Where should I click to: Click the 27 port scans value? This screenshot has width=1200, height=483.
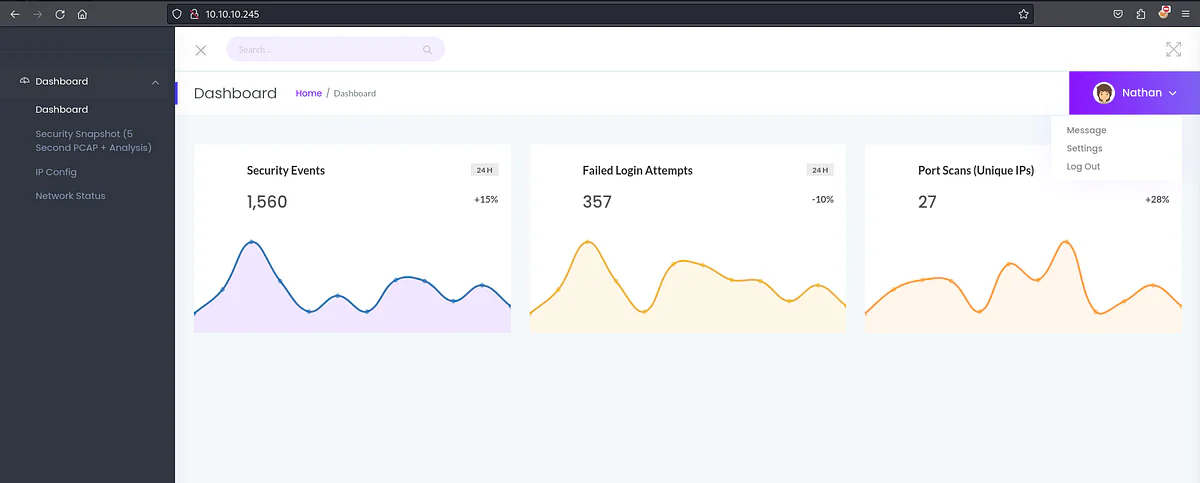[927, 202]
